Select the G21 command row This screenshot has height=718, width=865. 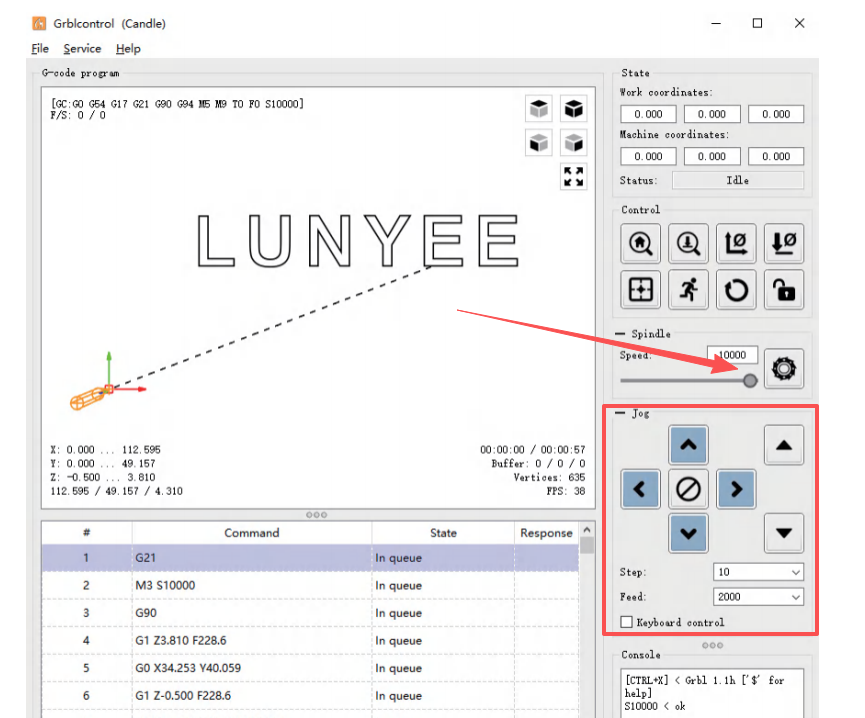(x=310, y=558)
